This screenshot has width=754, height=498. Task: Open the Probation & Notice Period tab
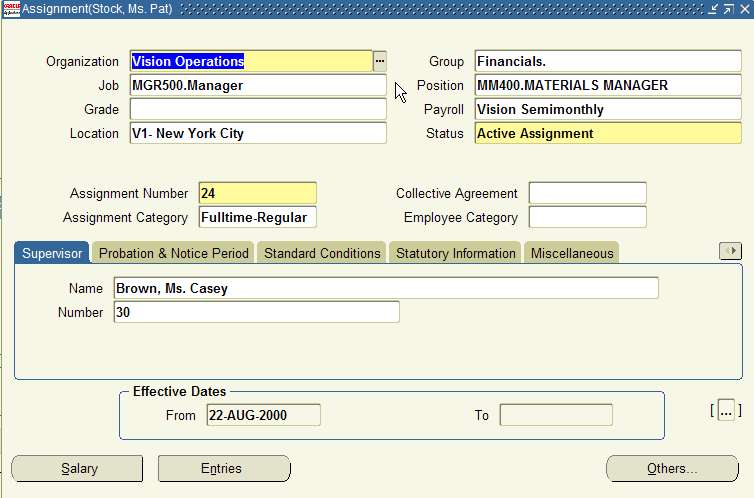[173, 254]
